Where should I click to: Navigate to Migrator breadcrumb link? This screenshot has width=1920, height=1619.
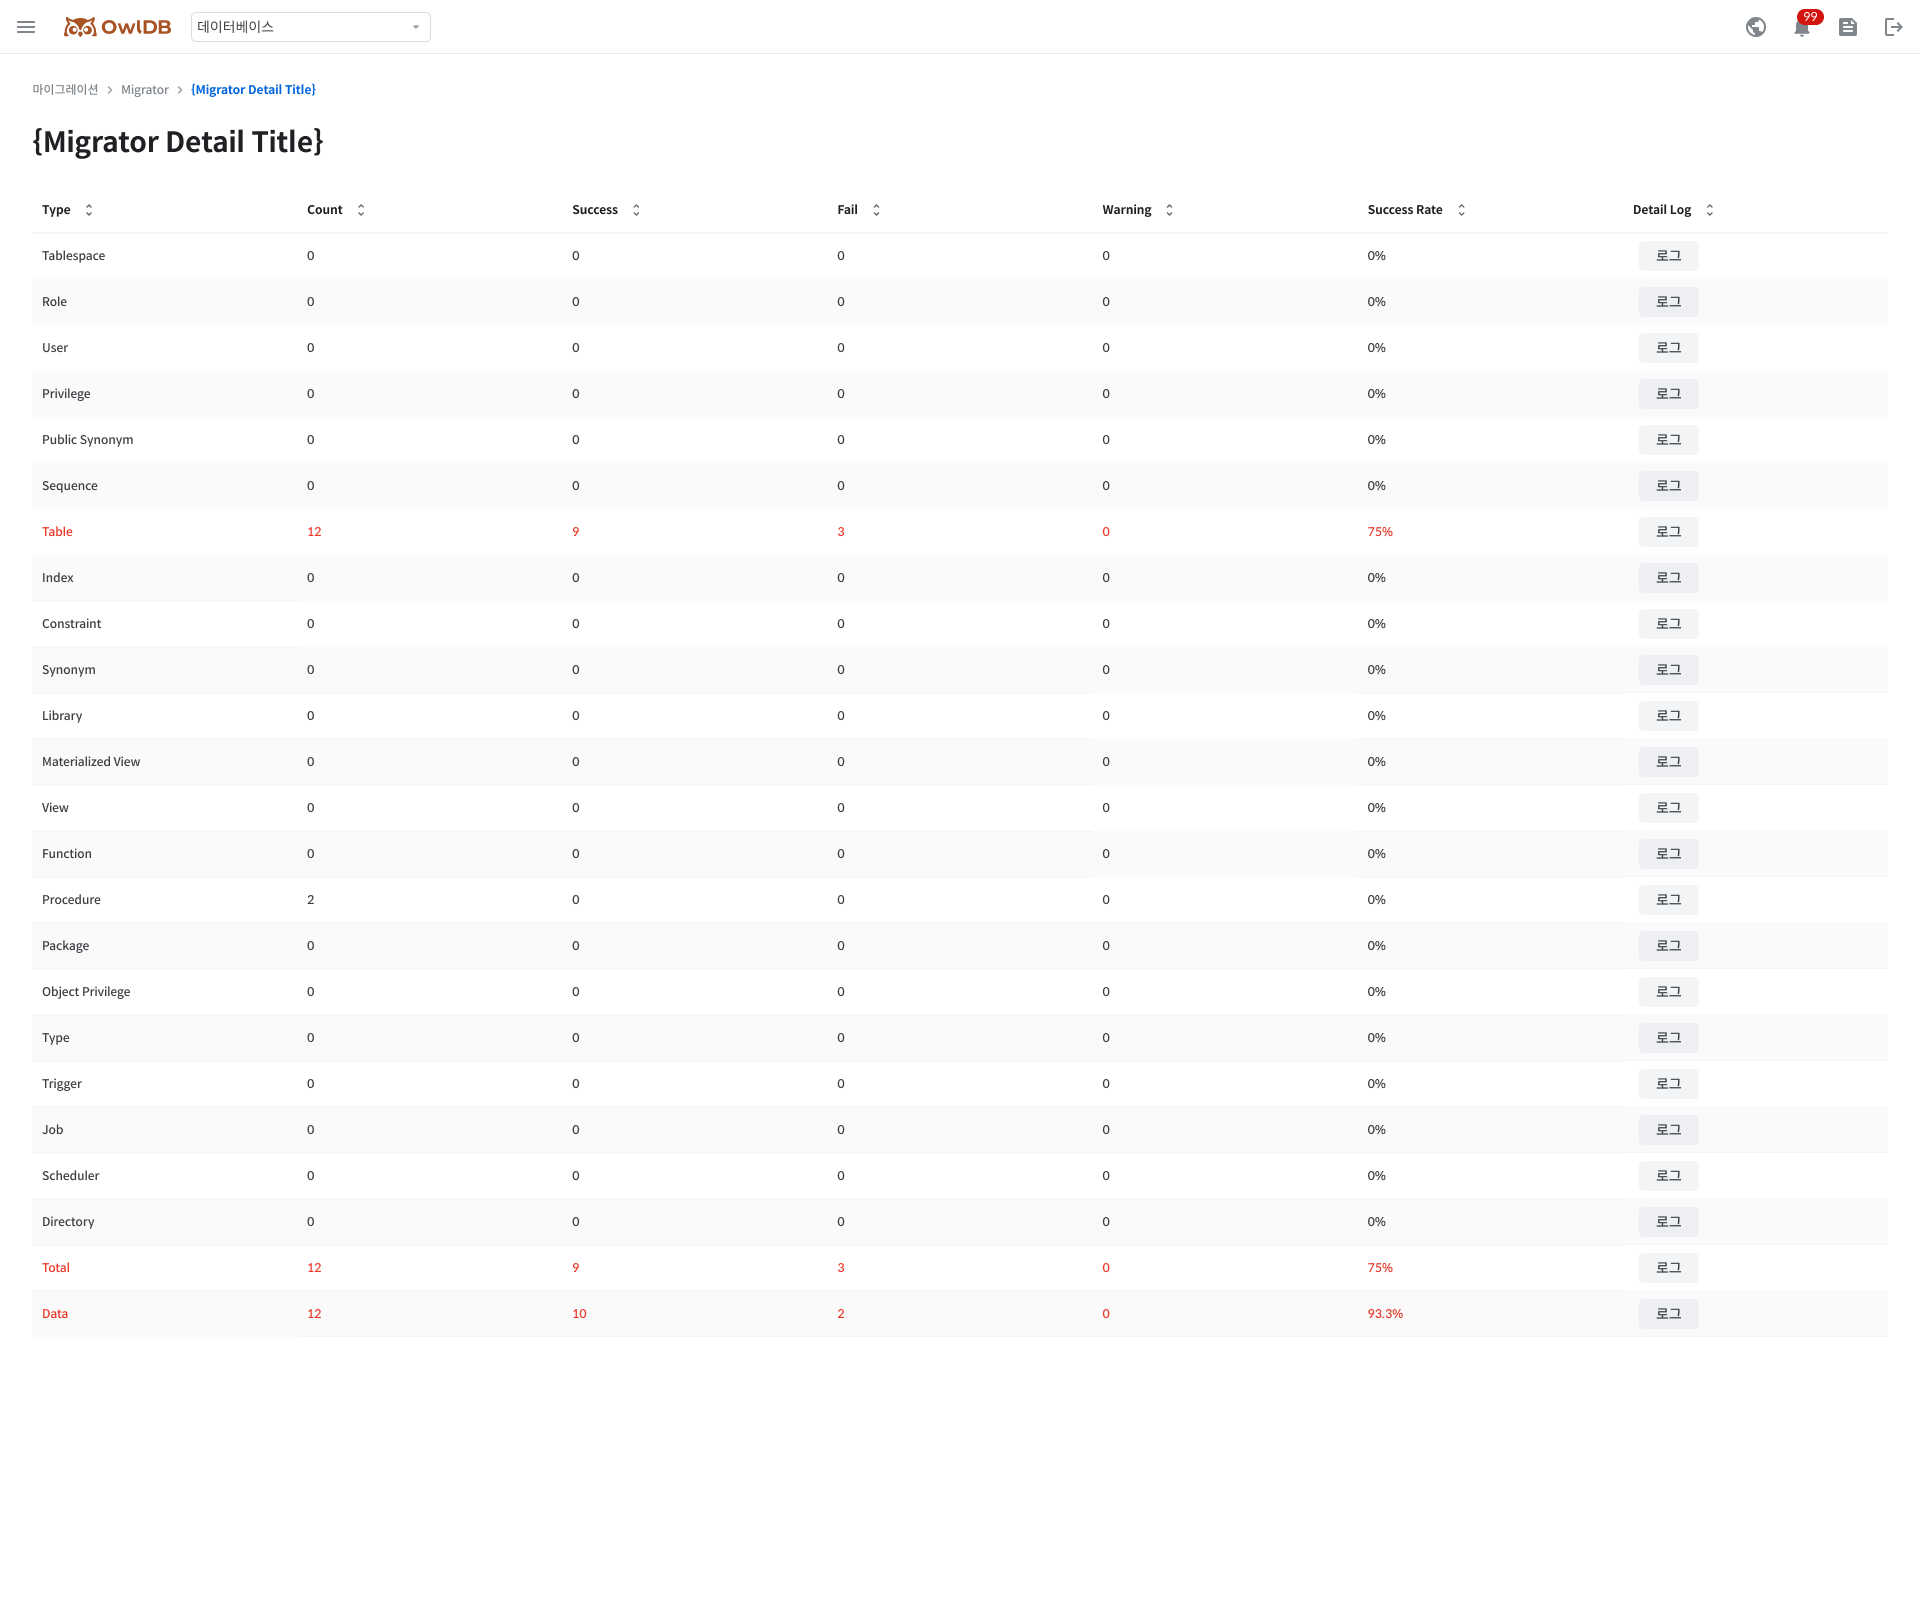tap(145, 90)
